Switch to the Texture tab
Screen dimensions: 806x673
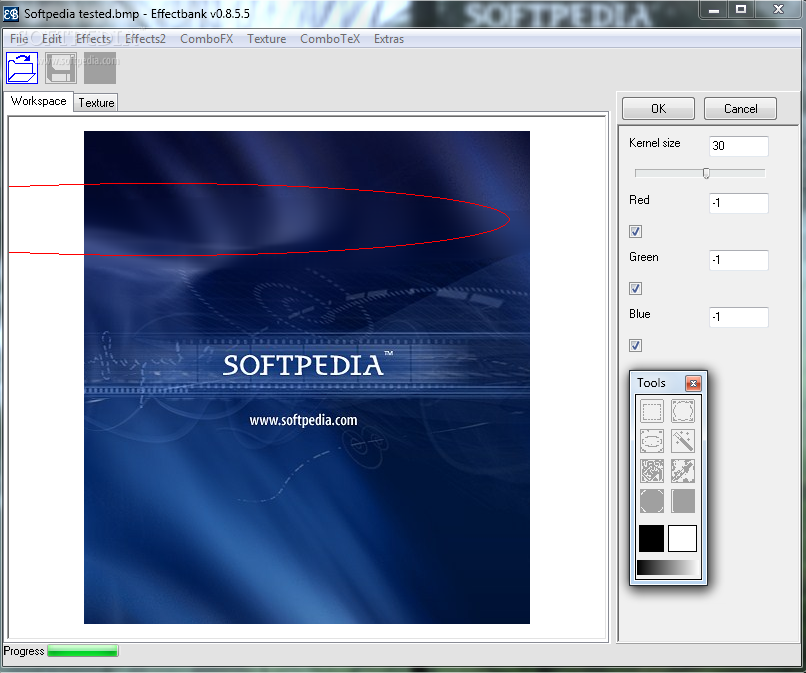(96, 103)
